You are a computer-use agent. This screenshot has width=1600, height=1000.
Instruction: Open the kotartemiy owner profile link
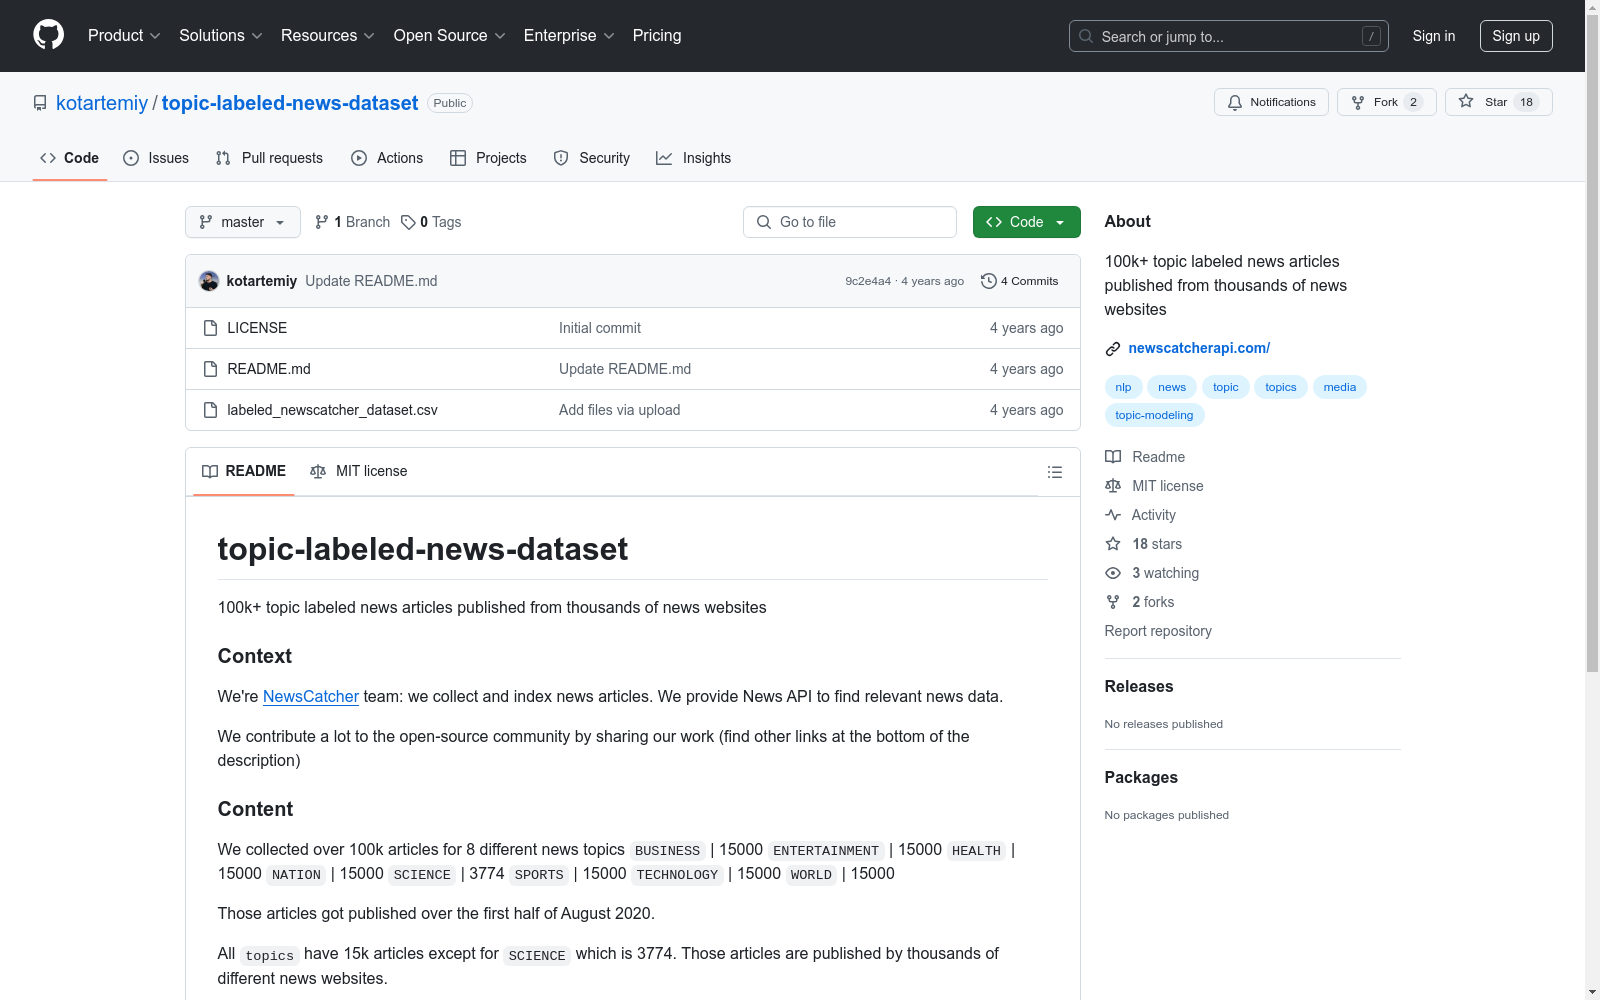point(102,103)
